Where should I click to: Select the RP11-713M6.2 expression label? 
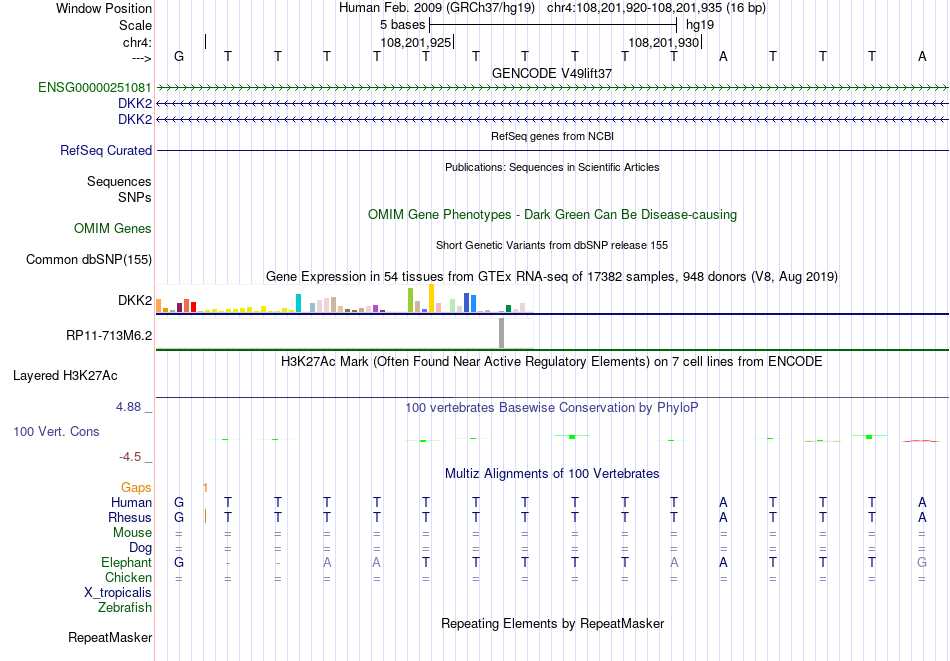109,335
